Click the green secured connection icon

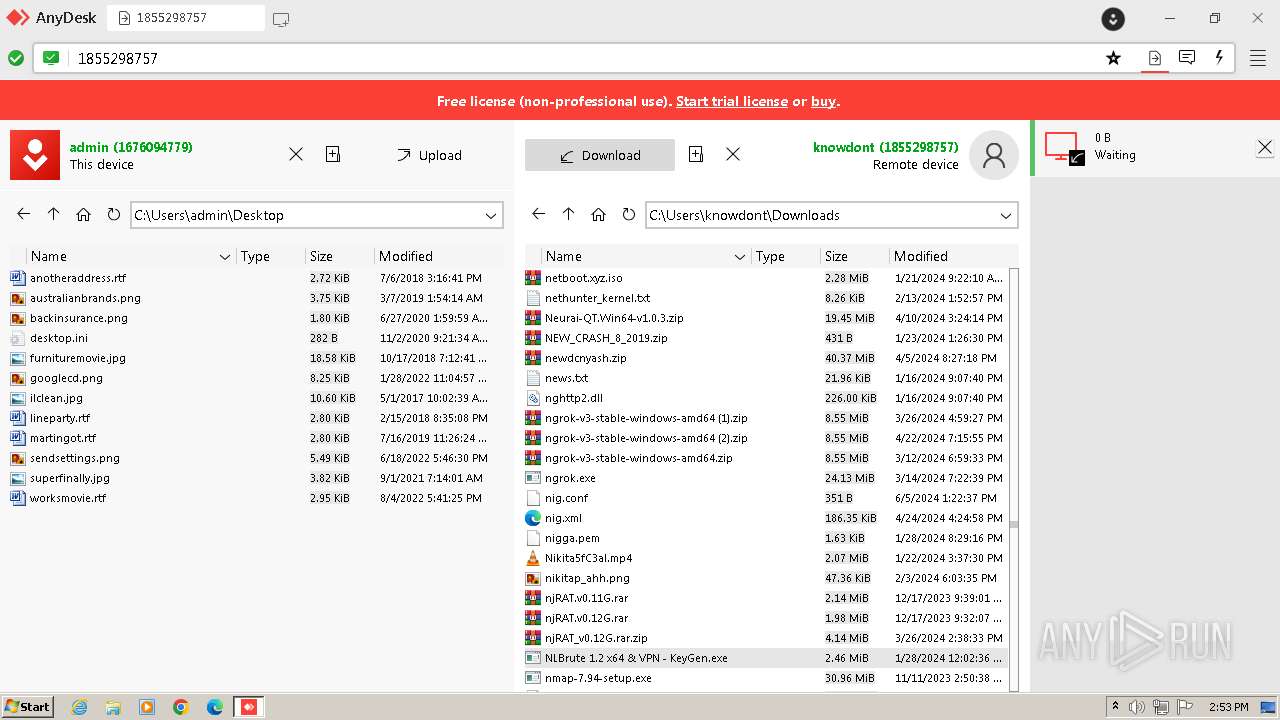[51, 58]
